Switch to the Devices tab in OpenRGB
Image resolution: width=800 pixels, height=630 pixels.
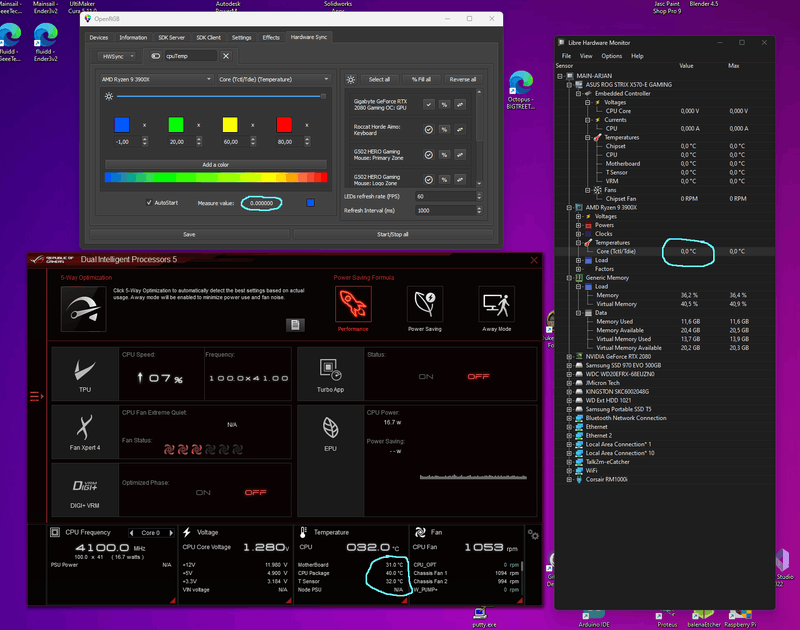[x=98, y=38]
